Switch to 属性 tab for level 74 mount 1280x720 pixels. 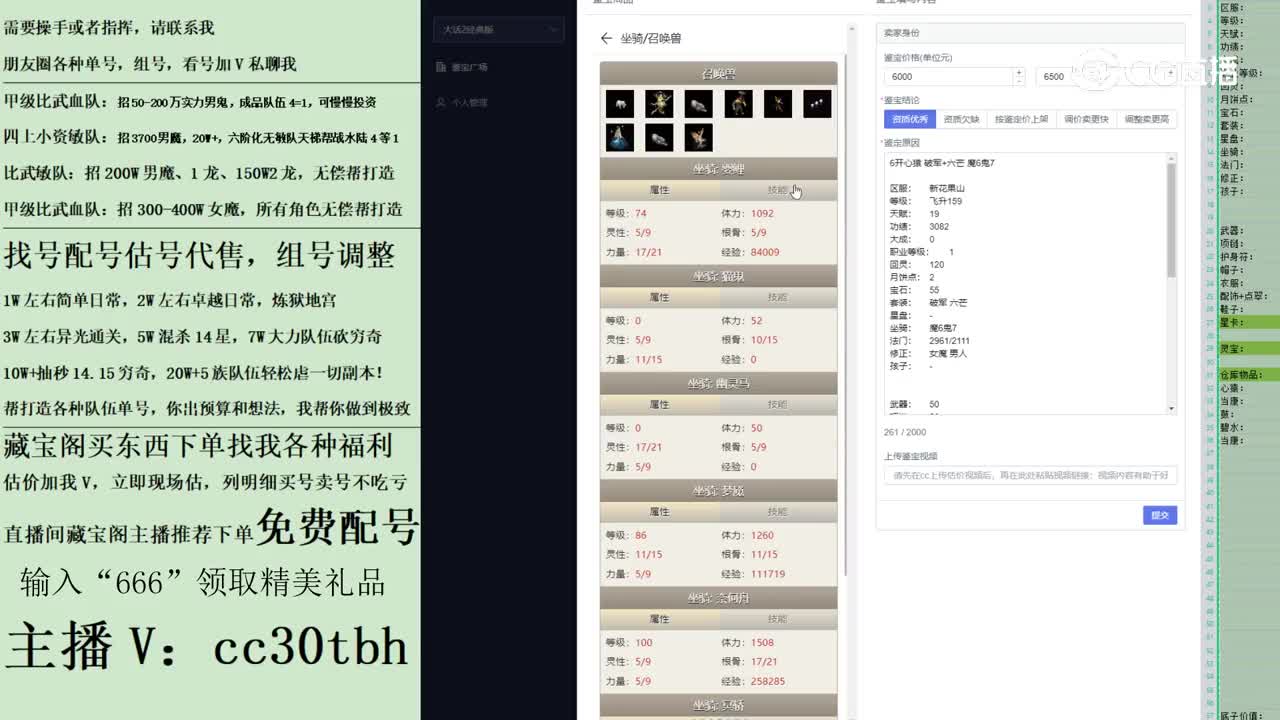click(x=659, y=190)
